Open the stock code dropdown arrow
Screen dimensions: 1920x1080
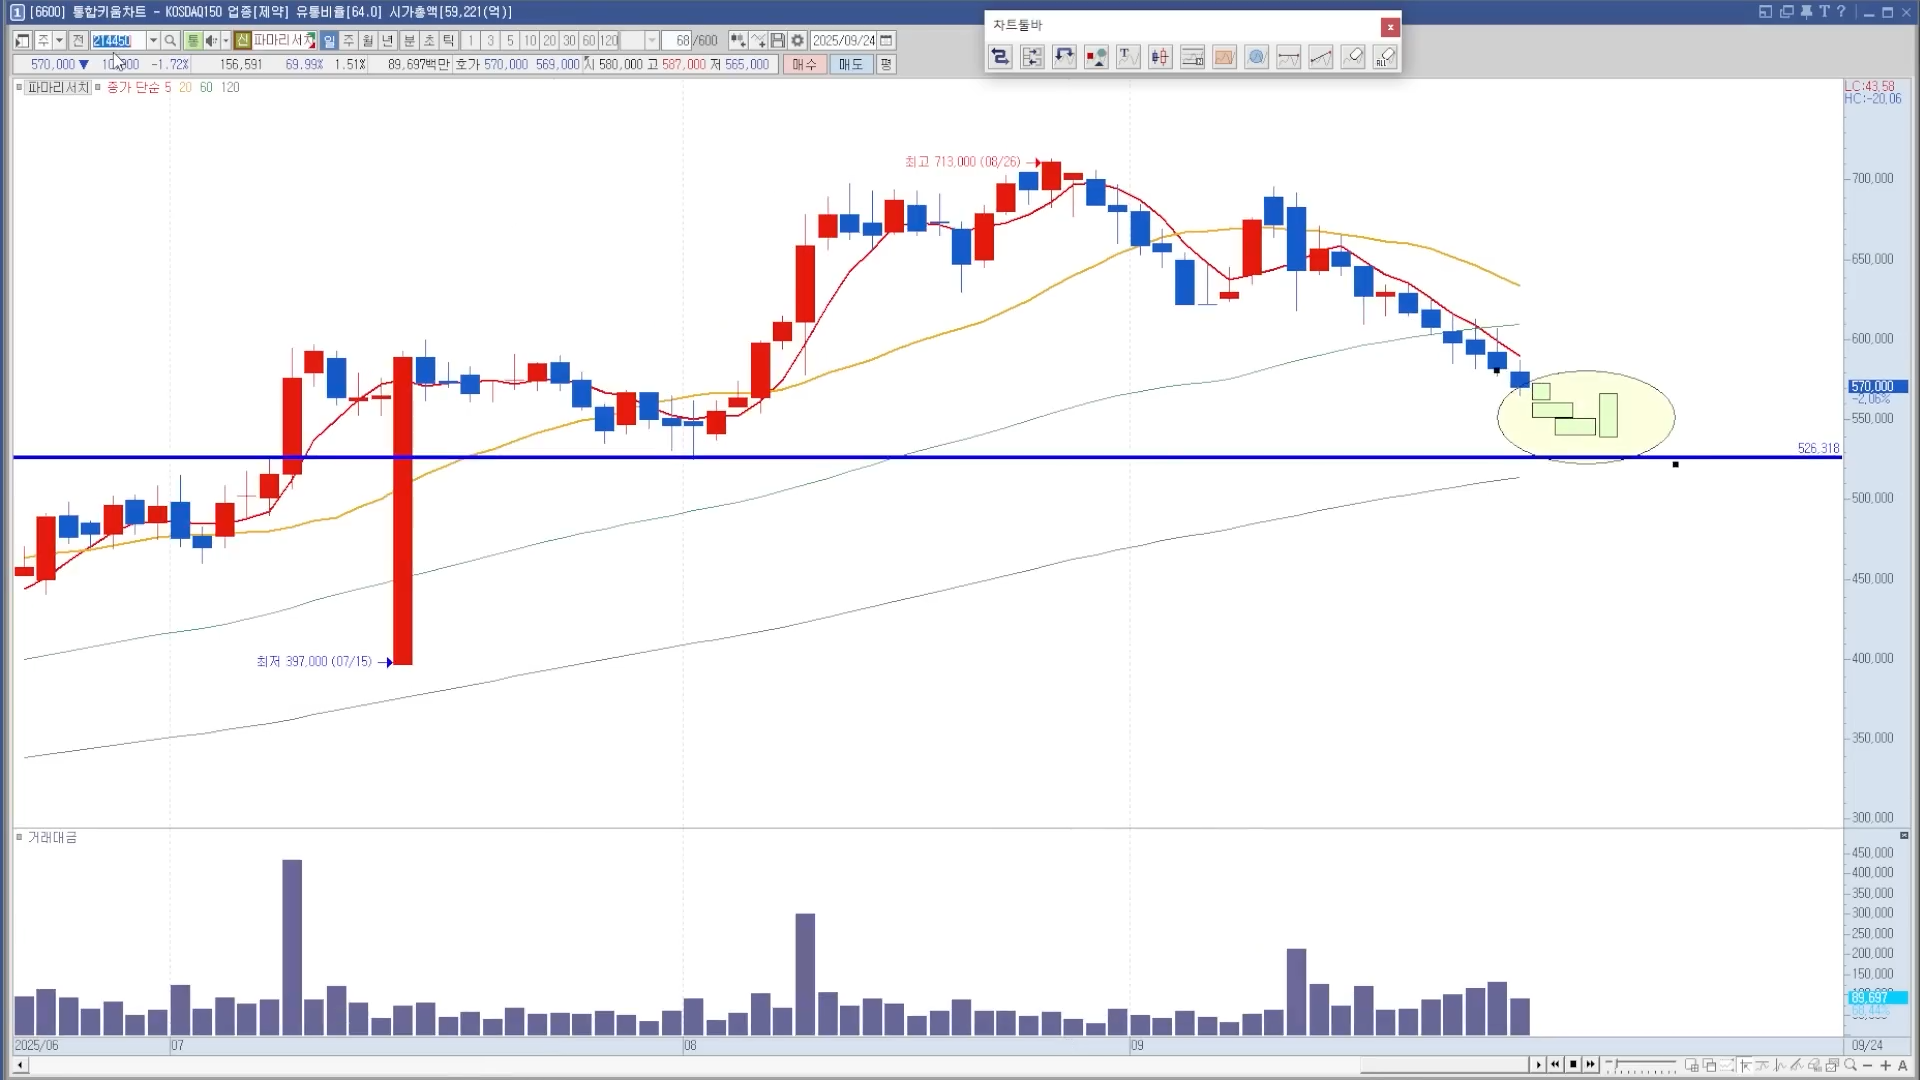point(153,40)
